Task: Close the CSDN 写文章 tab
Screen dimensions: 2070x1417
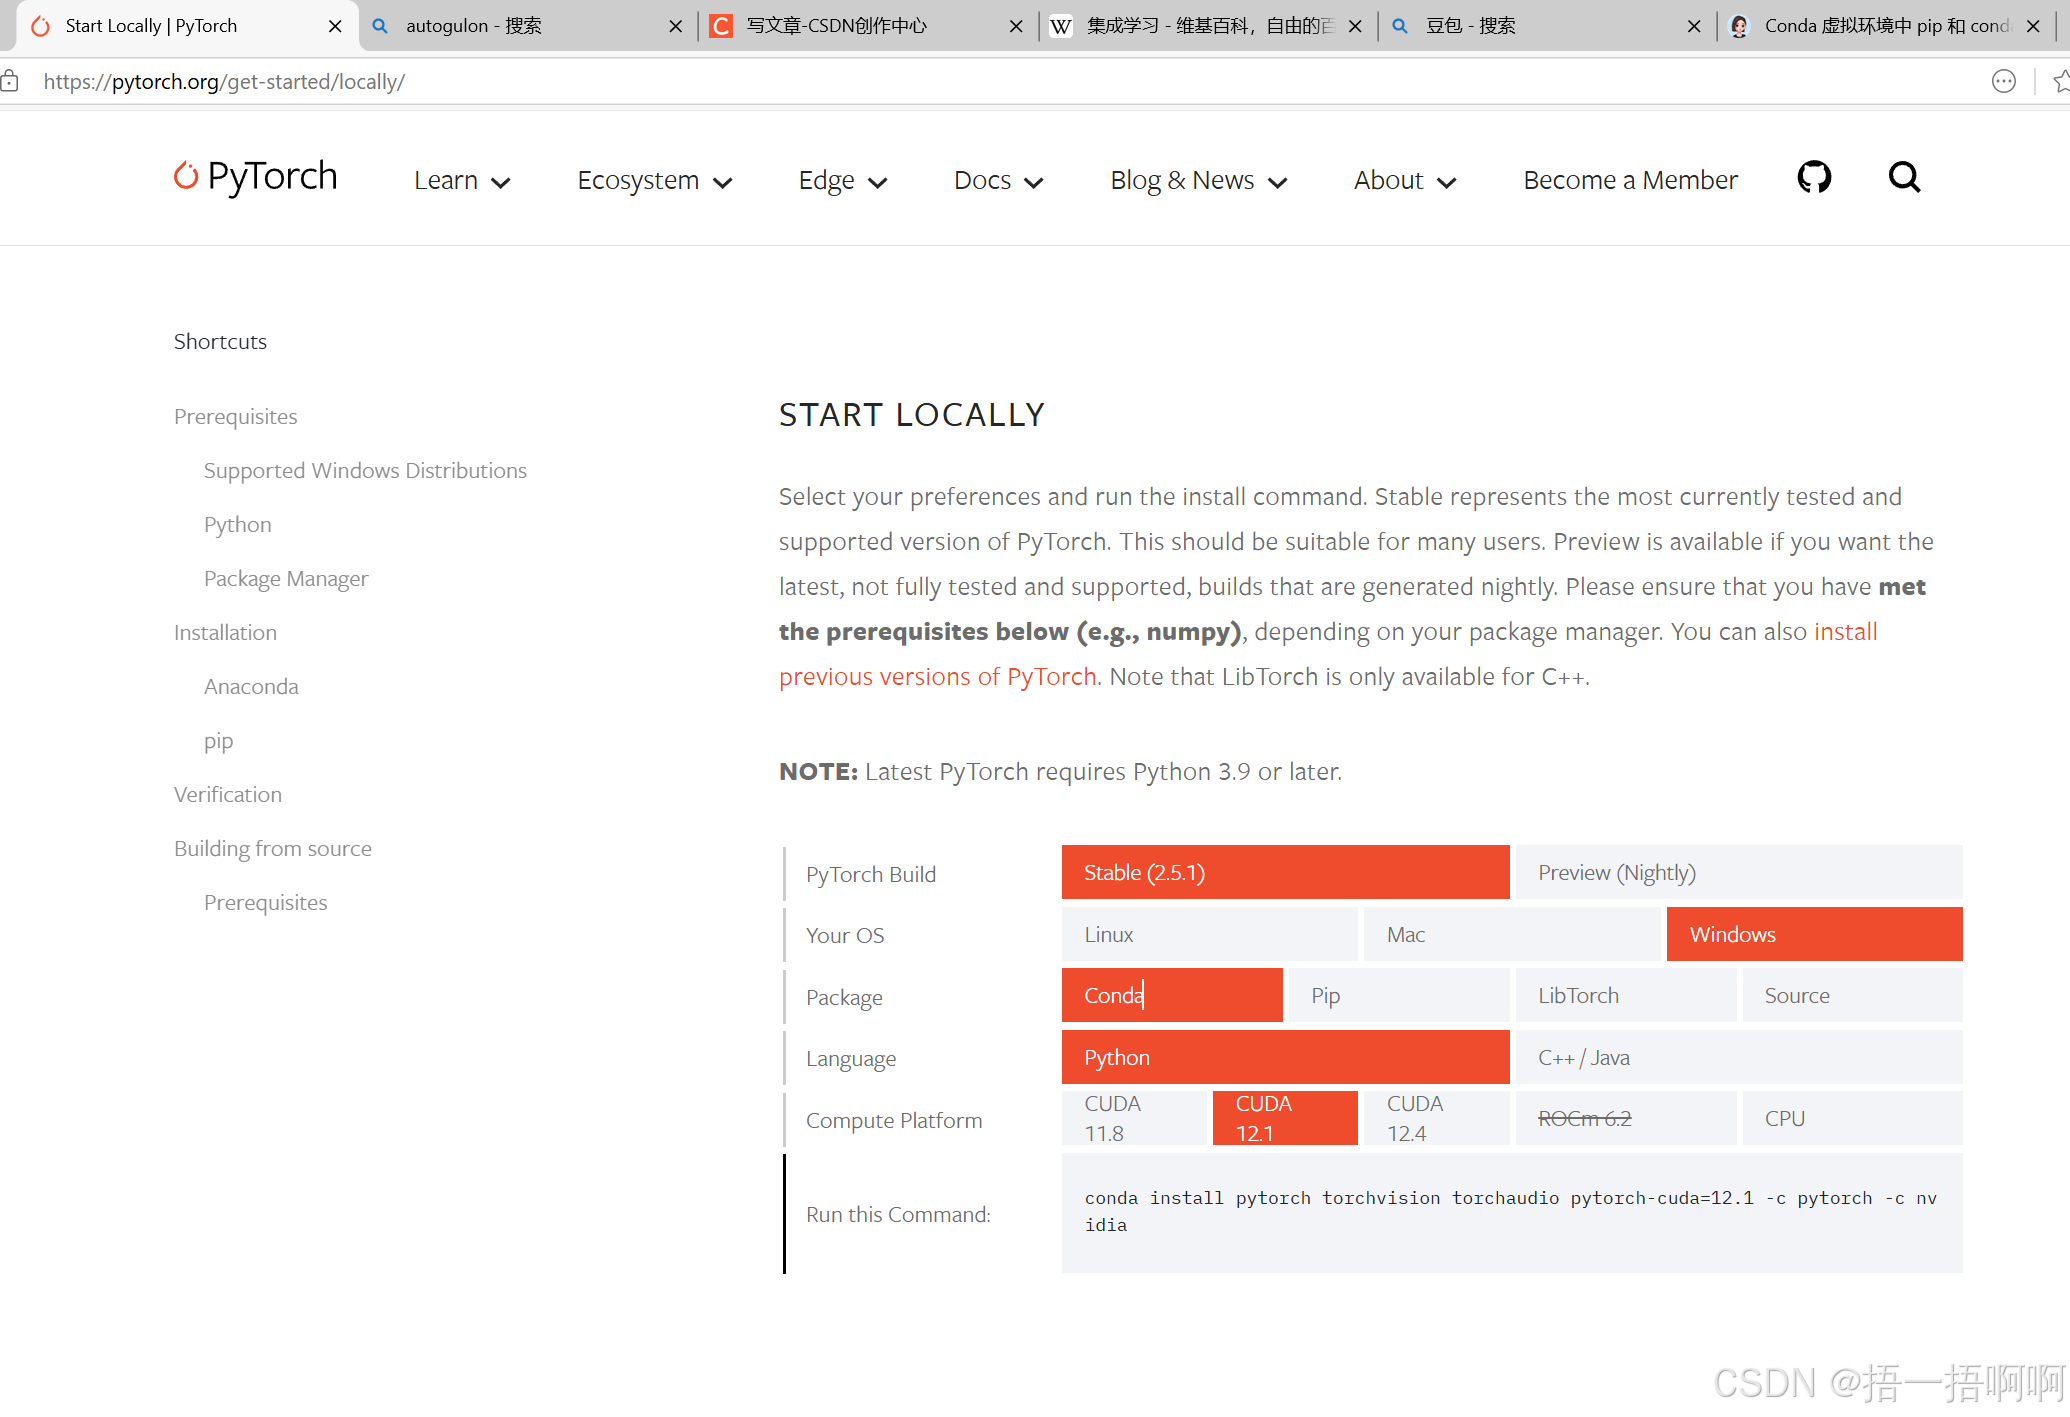Action: point(1016,26)
